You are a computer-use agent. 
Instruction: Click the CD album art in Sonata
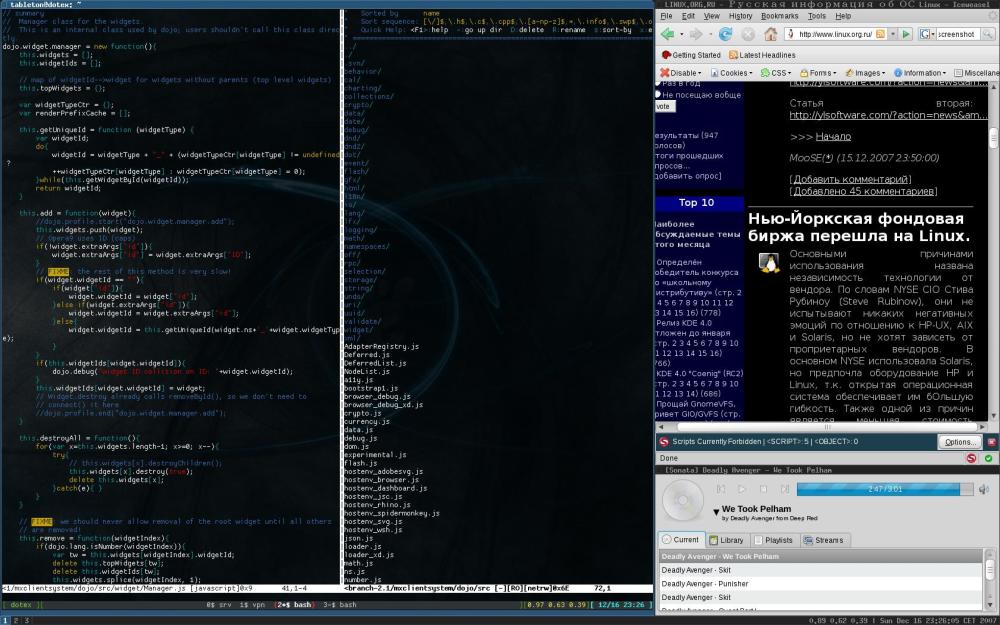pyautogui.click(x=682, y=501)
